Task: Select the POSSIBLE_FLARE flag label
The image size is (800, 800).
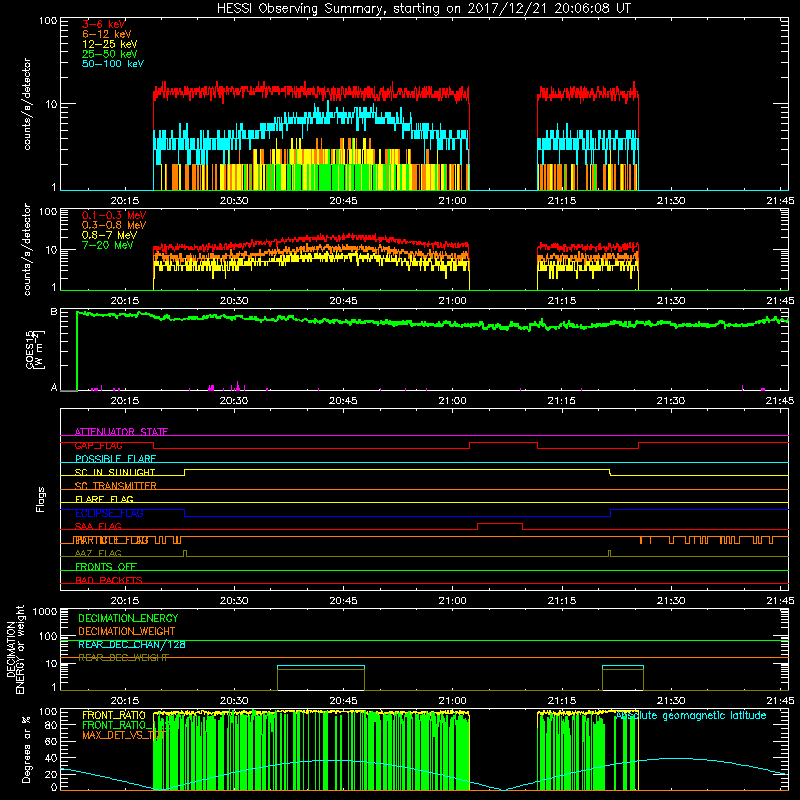Action: point(115,459)
